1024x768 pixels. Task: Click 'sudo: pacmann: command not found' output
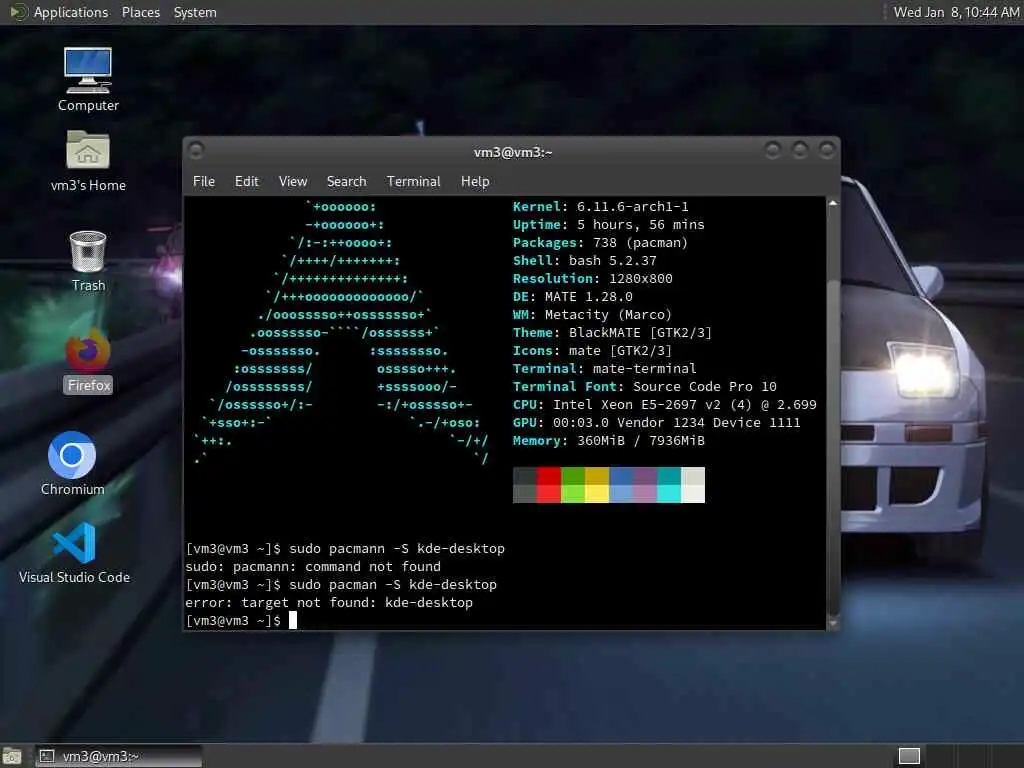click(313, 567)
